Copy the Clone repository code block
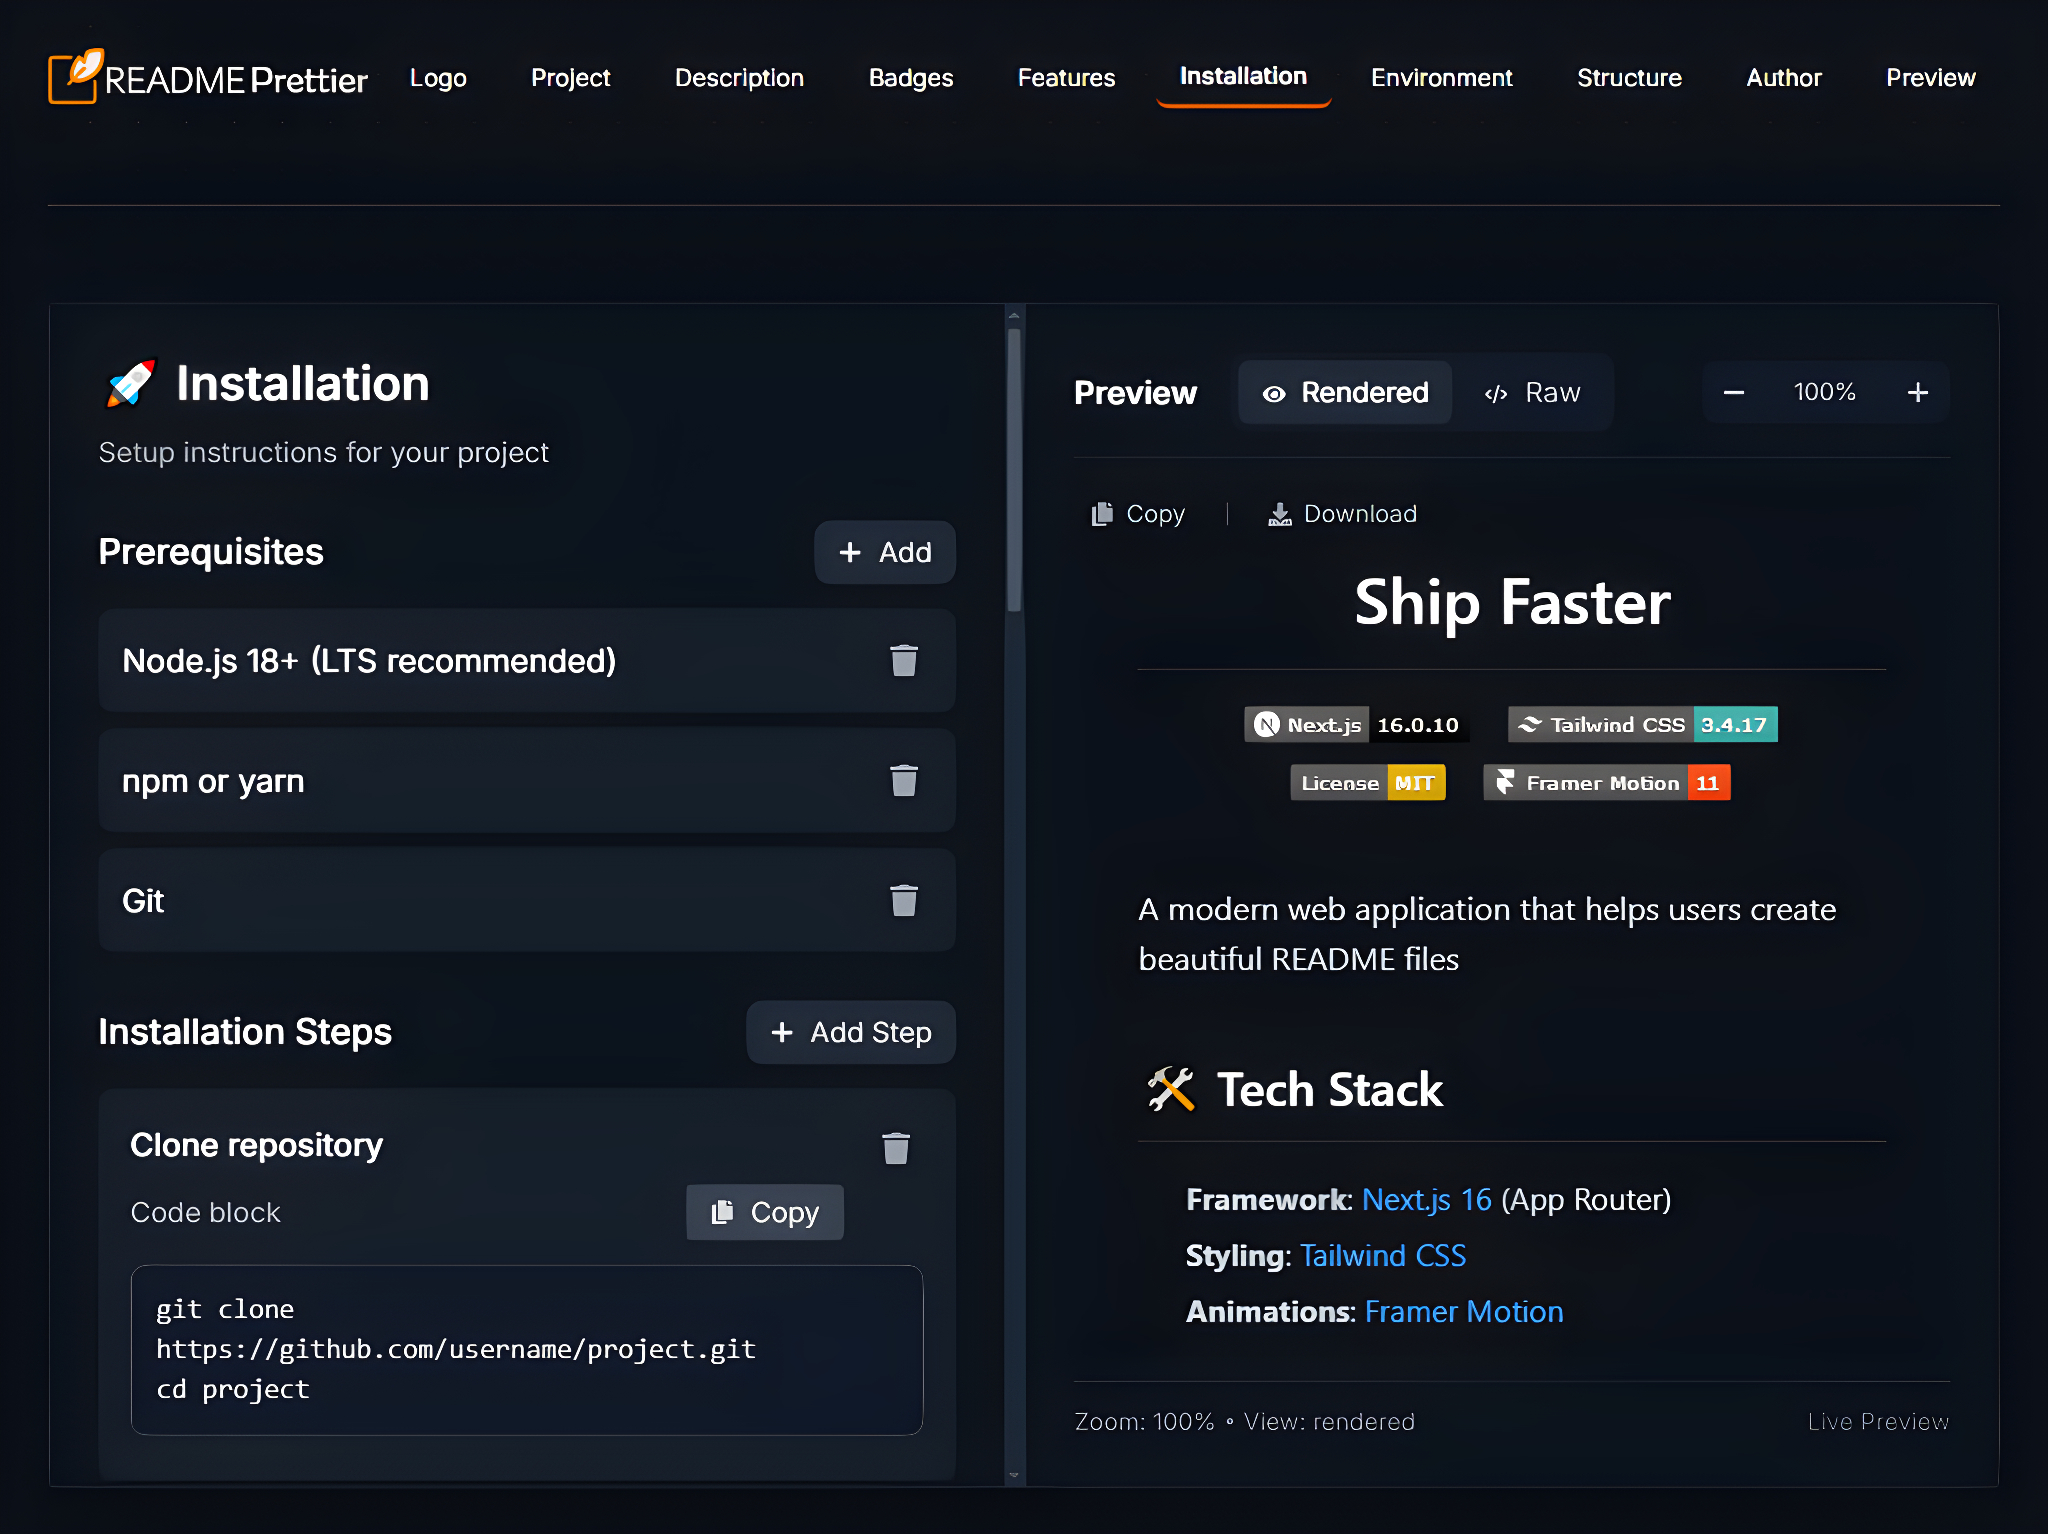This screenshot has height=1534, width=2048. (x=765, y=1213)
